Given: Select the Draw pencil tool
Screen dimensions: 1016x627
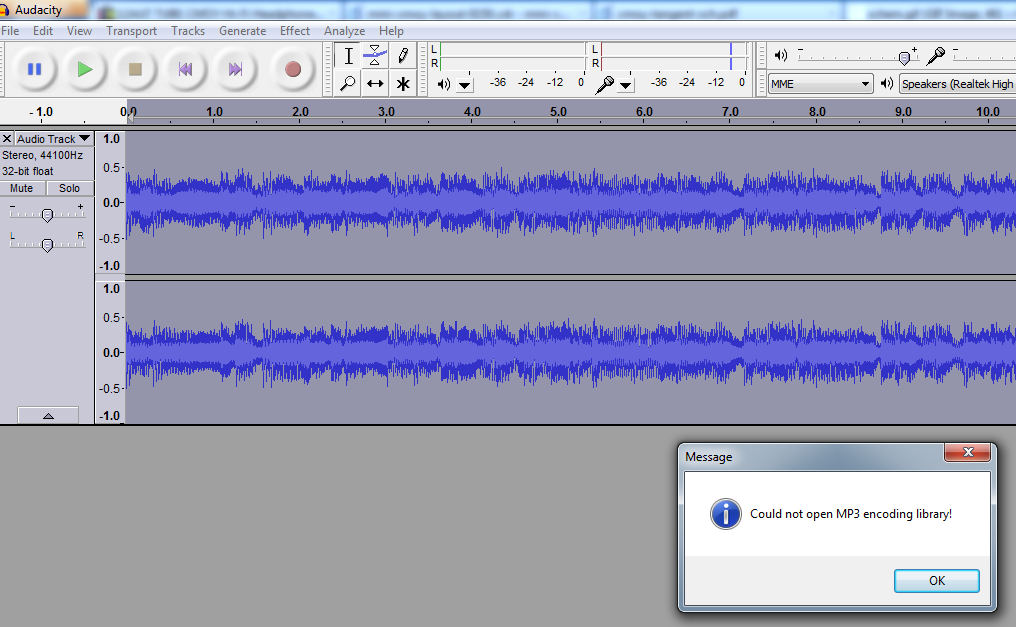Looking at the screenshot, I should 403,56.
